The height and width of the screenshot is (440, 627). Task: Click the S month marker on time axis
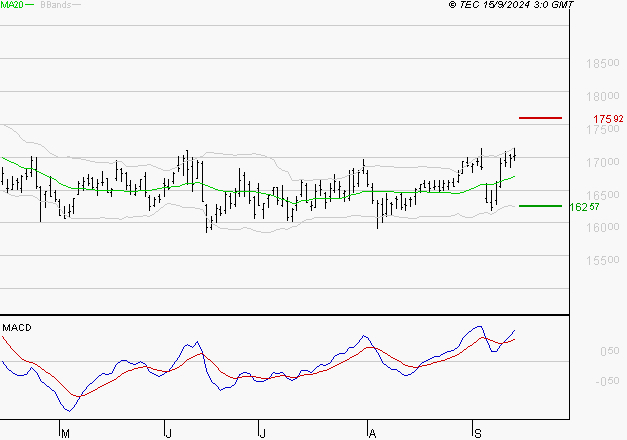[477, 434]
